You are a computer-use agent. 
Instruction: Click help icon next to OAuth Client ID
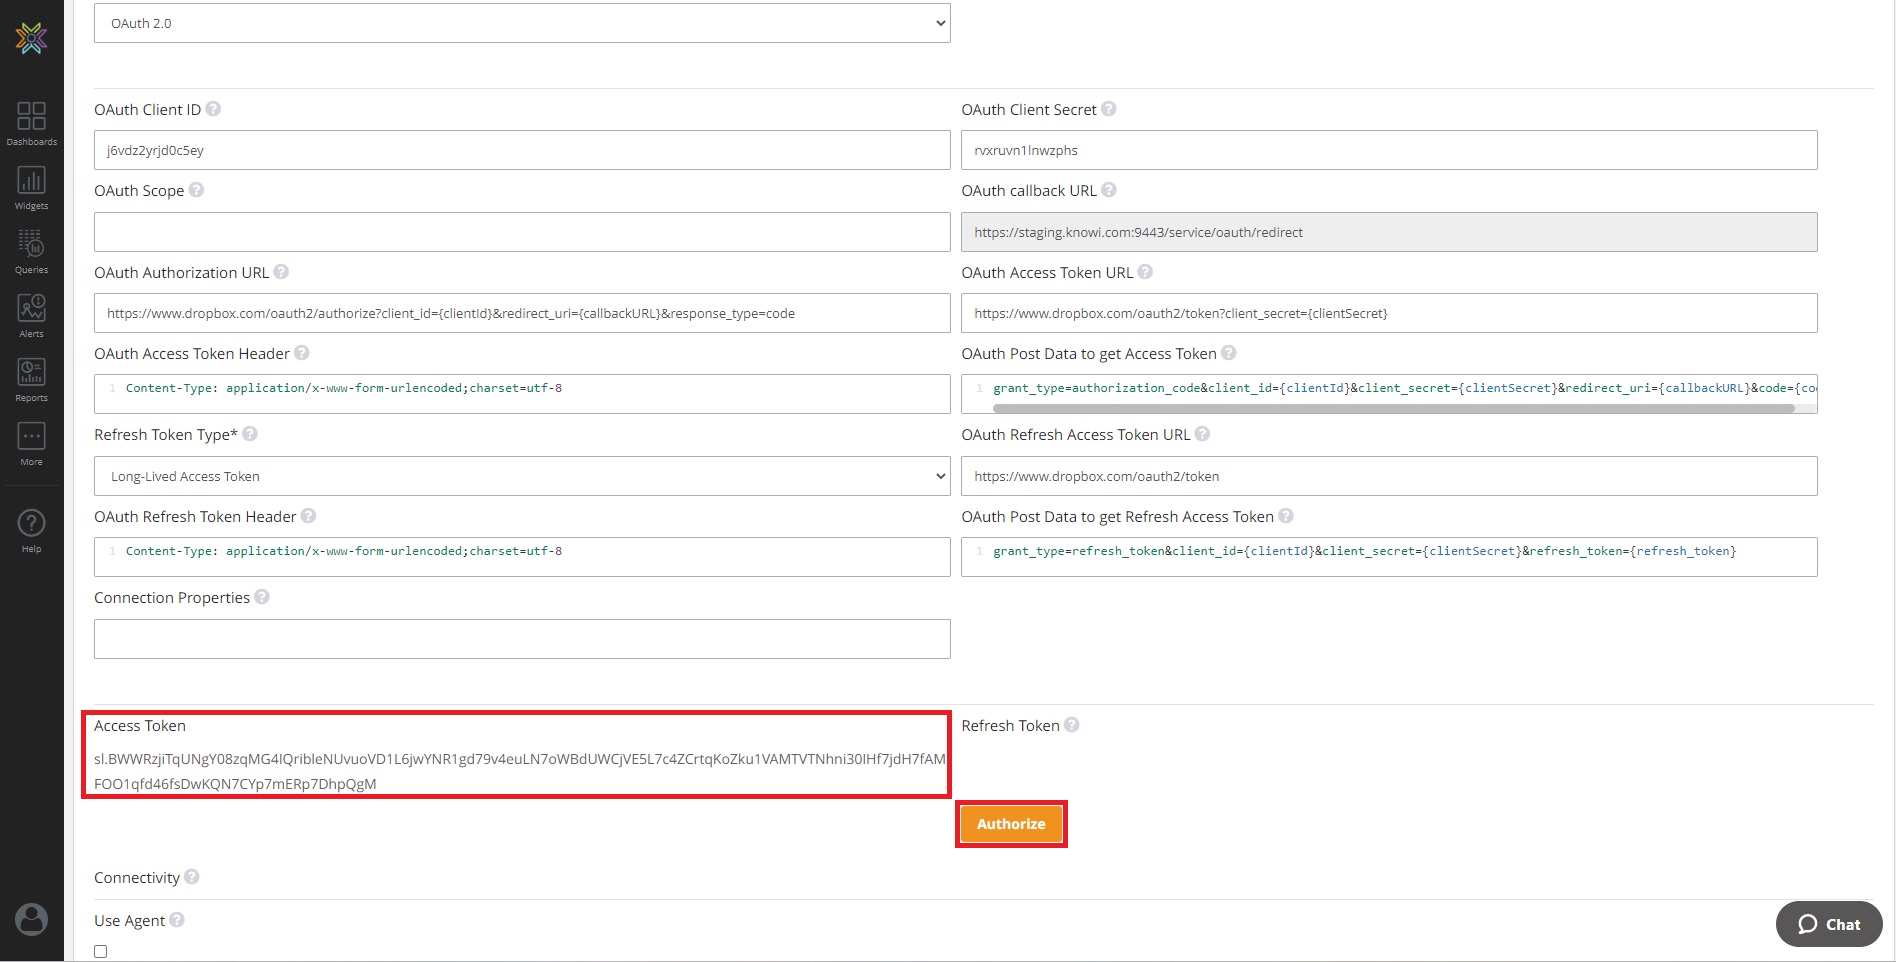213,109
